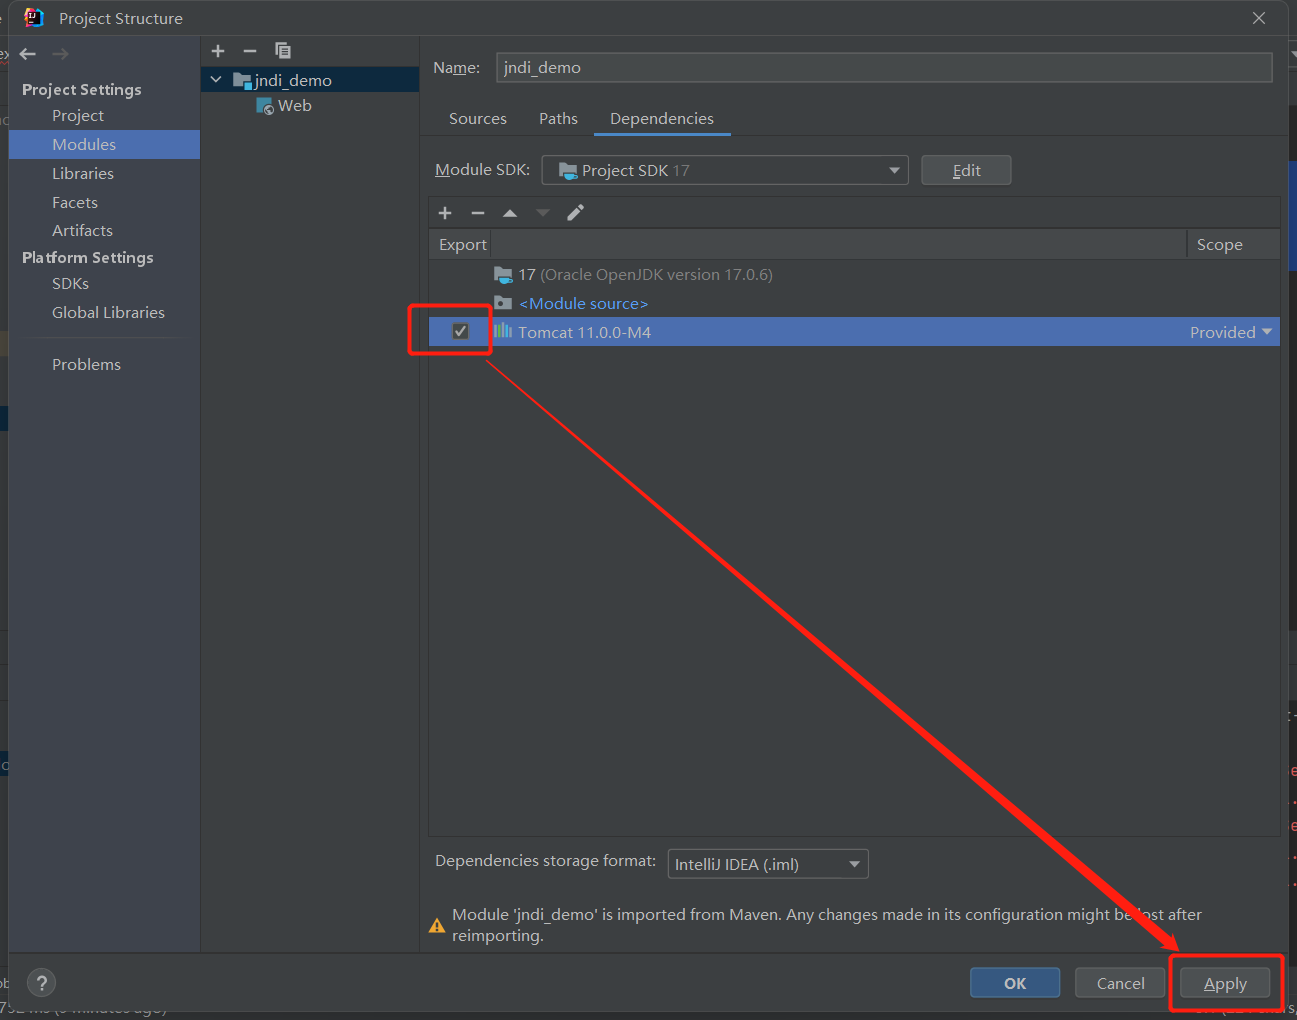Select the <Module source> row
This screenshot has height=1020, width=1297.
[854, 303]
